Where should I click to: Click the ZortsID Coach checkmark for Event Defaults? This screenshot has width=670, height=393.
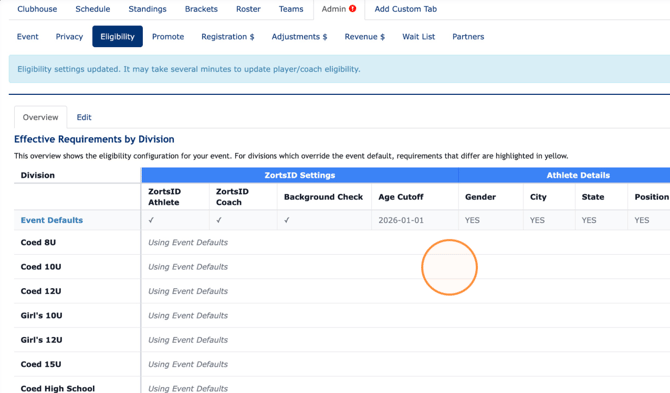[219, 220]
